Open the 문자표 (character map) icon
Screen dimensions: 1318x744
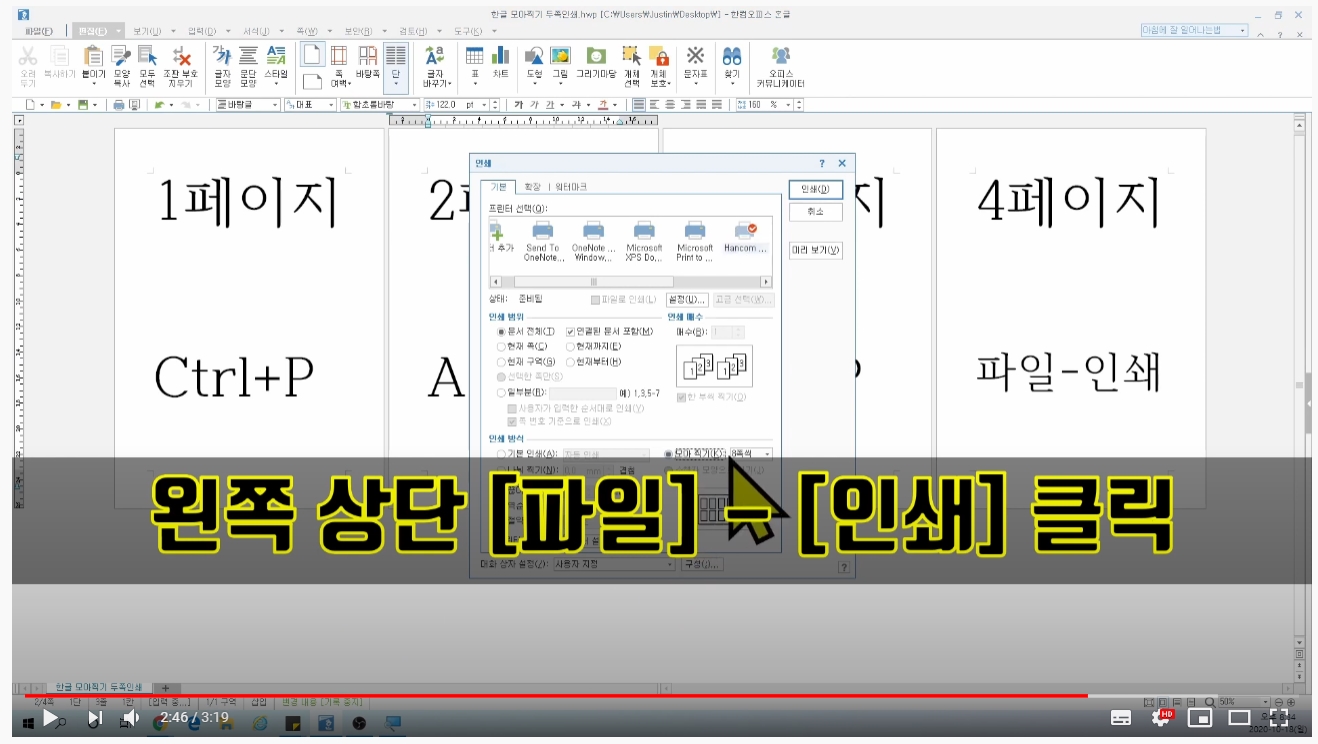click(x=695, y=57)
